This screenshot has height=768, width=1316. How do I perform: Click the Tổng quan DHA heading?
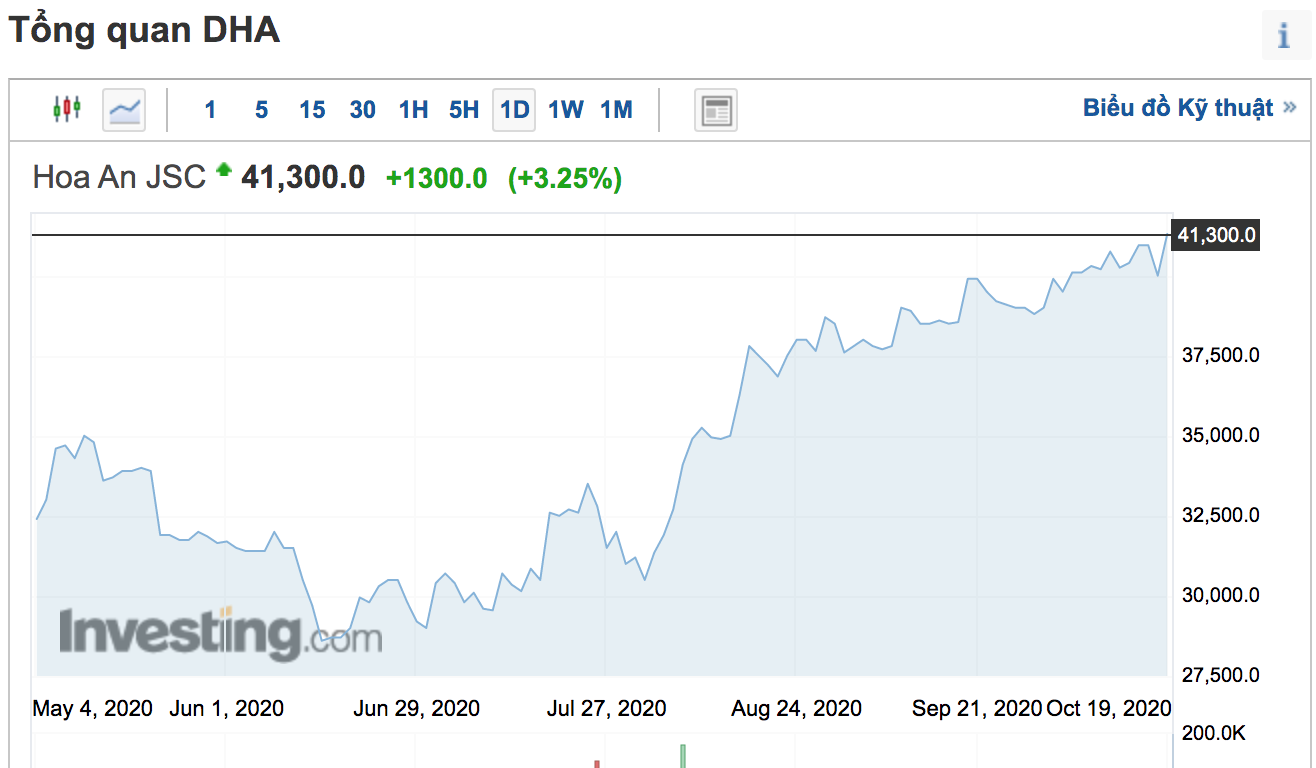click(x=144, y=31)
